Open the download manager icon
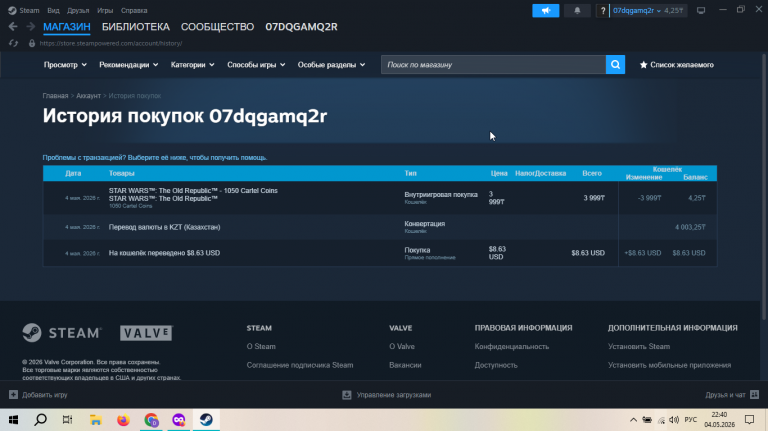Screen dimensions: 768x431 pyautogui.click(x=347, y=395)
